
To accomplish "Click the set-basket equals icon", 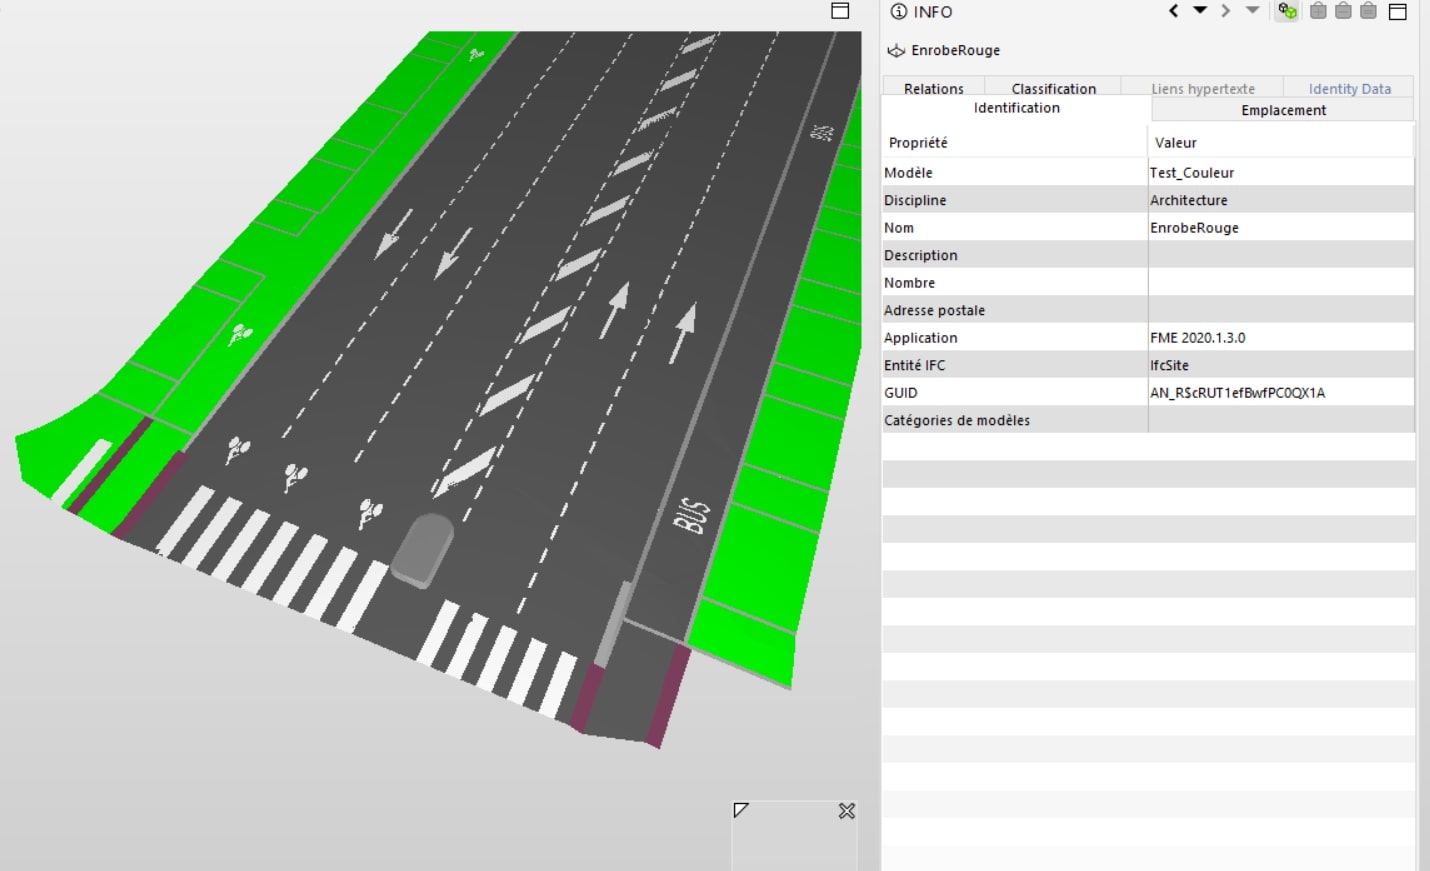I will pos(1368,11).
